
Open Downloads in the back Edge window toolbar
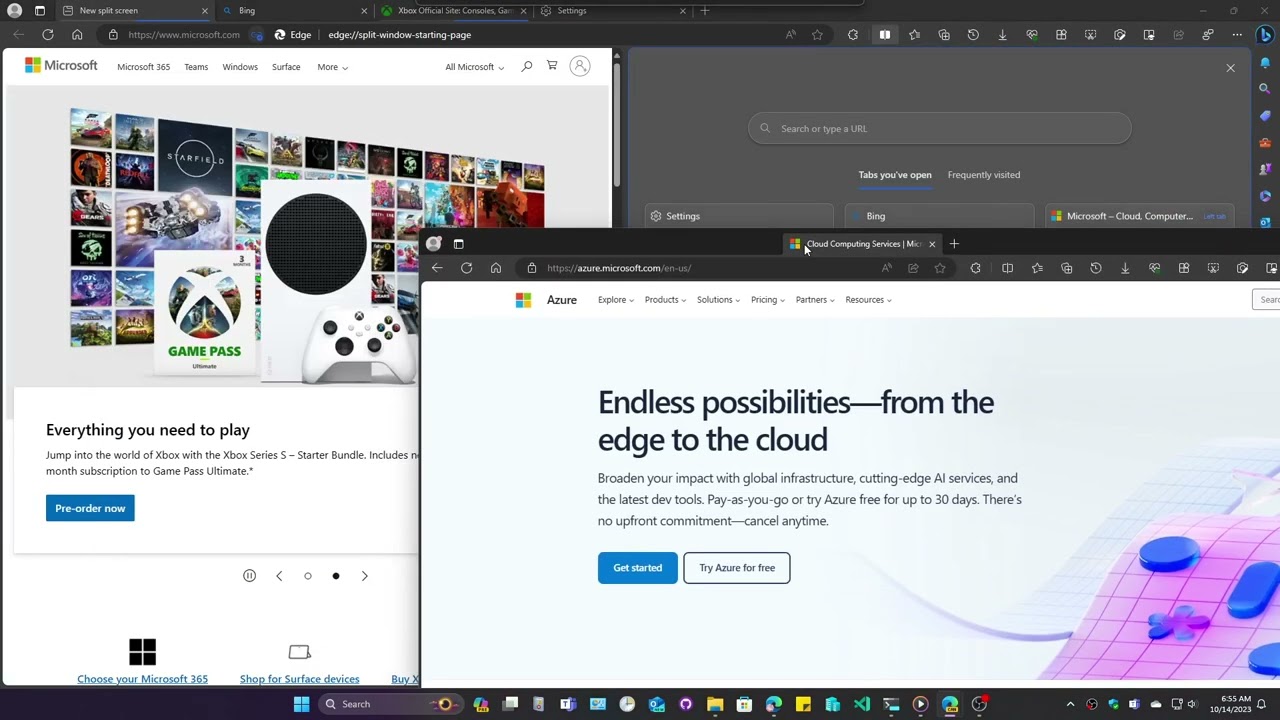click(1002, 35)
